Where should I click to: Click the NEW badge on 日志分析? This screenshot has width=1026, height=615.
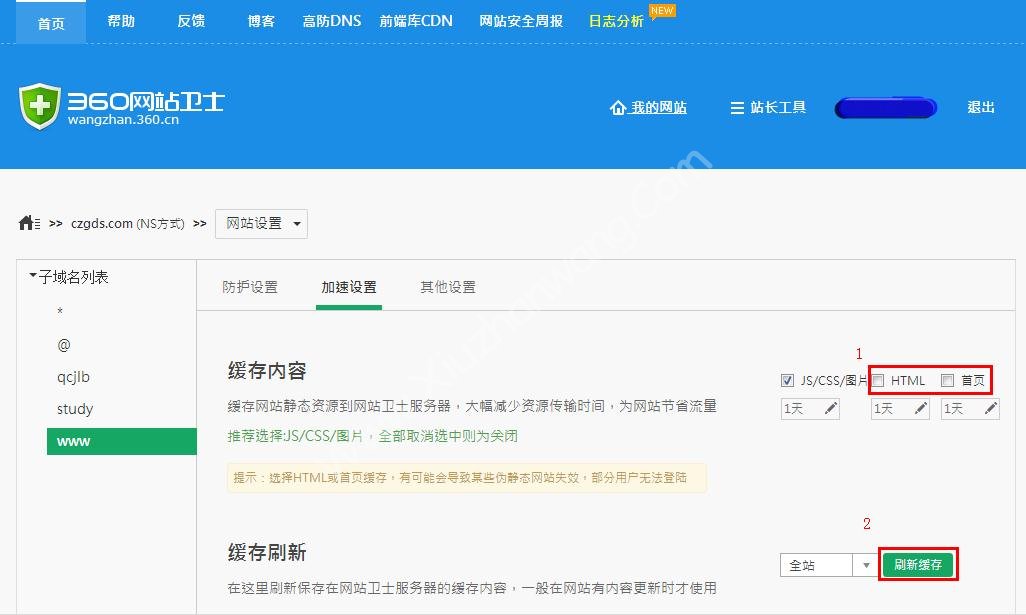(660, 12)
